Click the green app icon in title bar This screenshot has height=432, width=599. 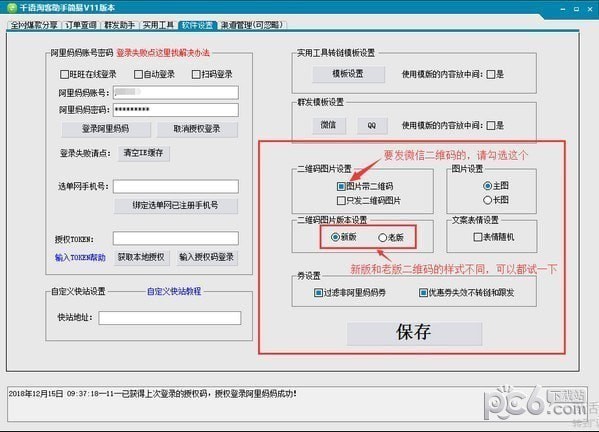[x=12, y=7]
